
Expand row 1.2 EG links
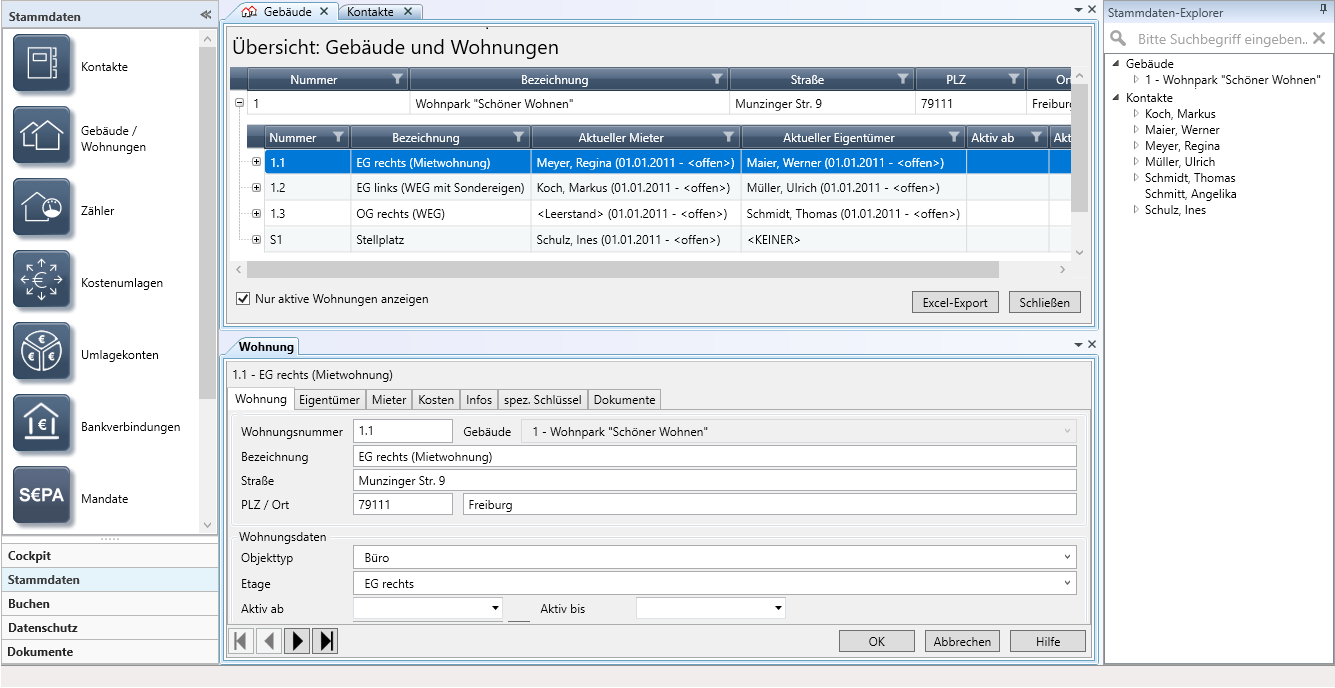click(x=256, y=187)
